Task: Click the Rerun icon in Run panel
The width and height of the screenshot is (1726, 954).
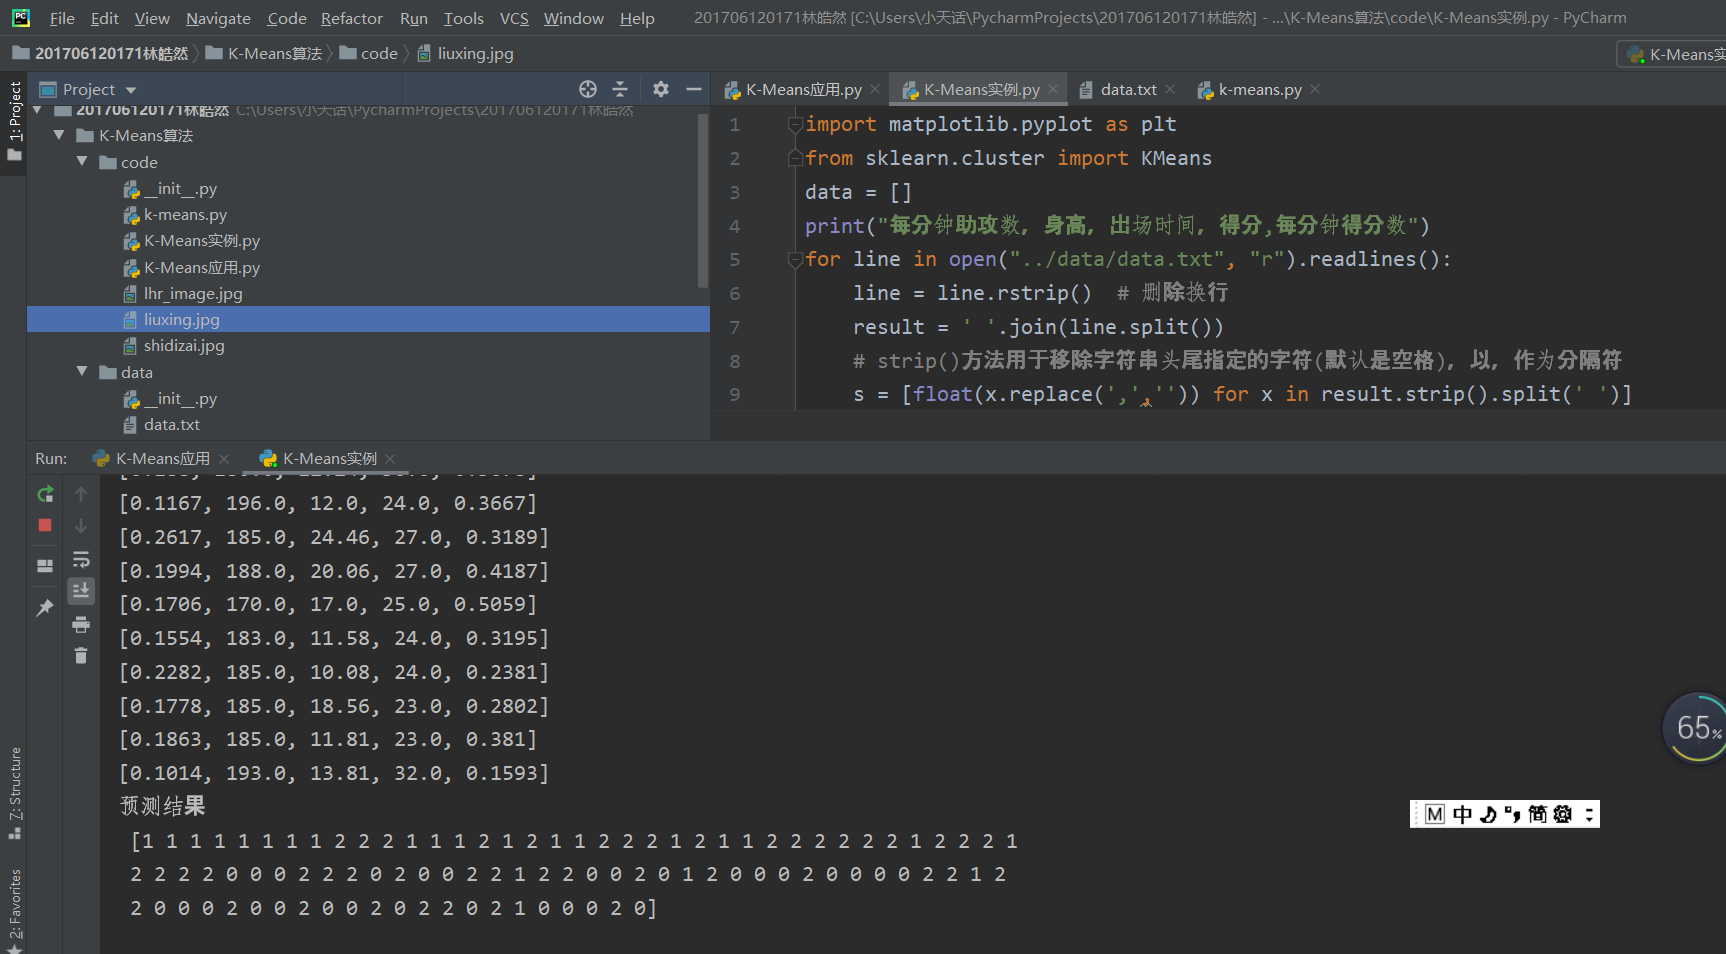Action: pyautogui.click(x=45, y=494)
